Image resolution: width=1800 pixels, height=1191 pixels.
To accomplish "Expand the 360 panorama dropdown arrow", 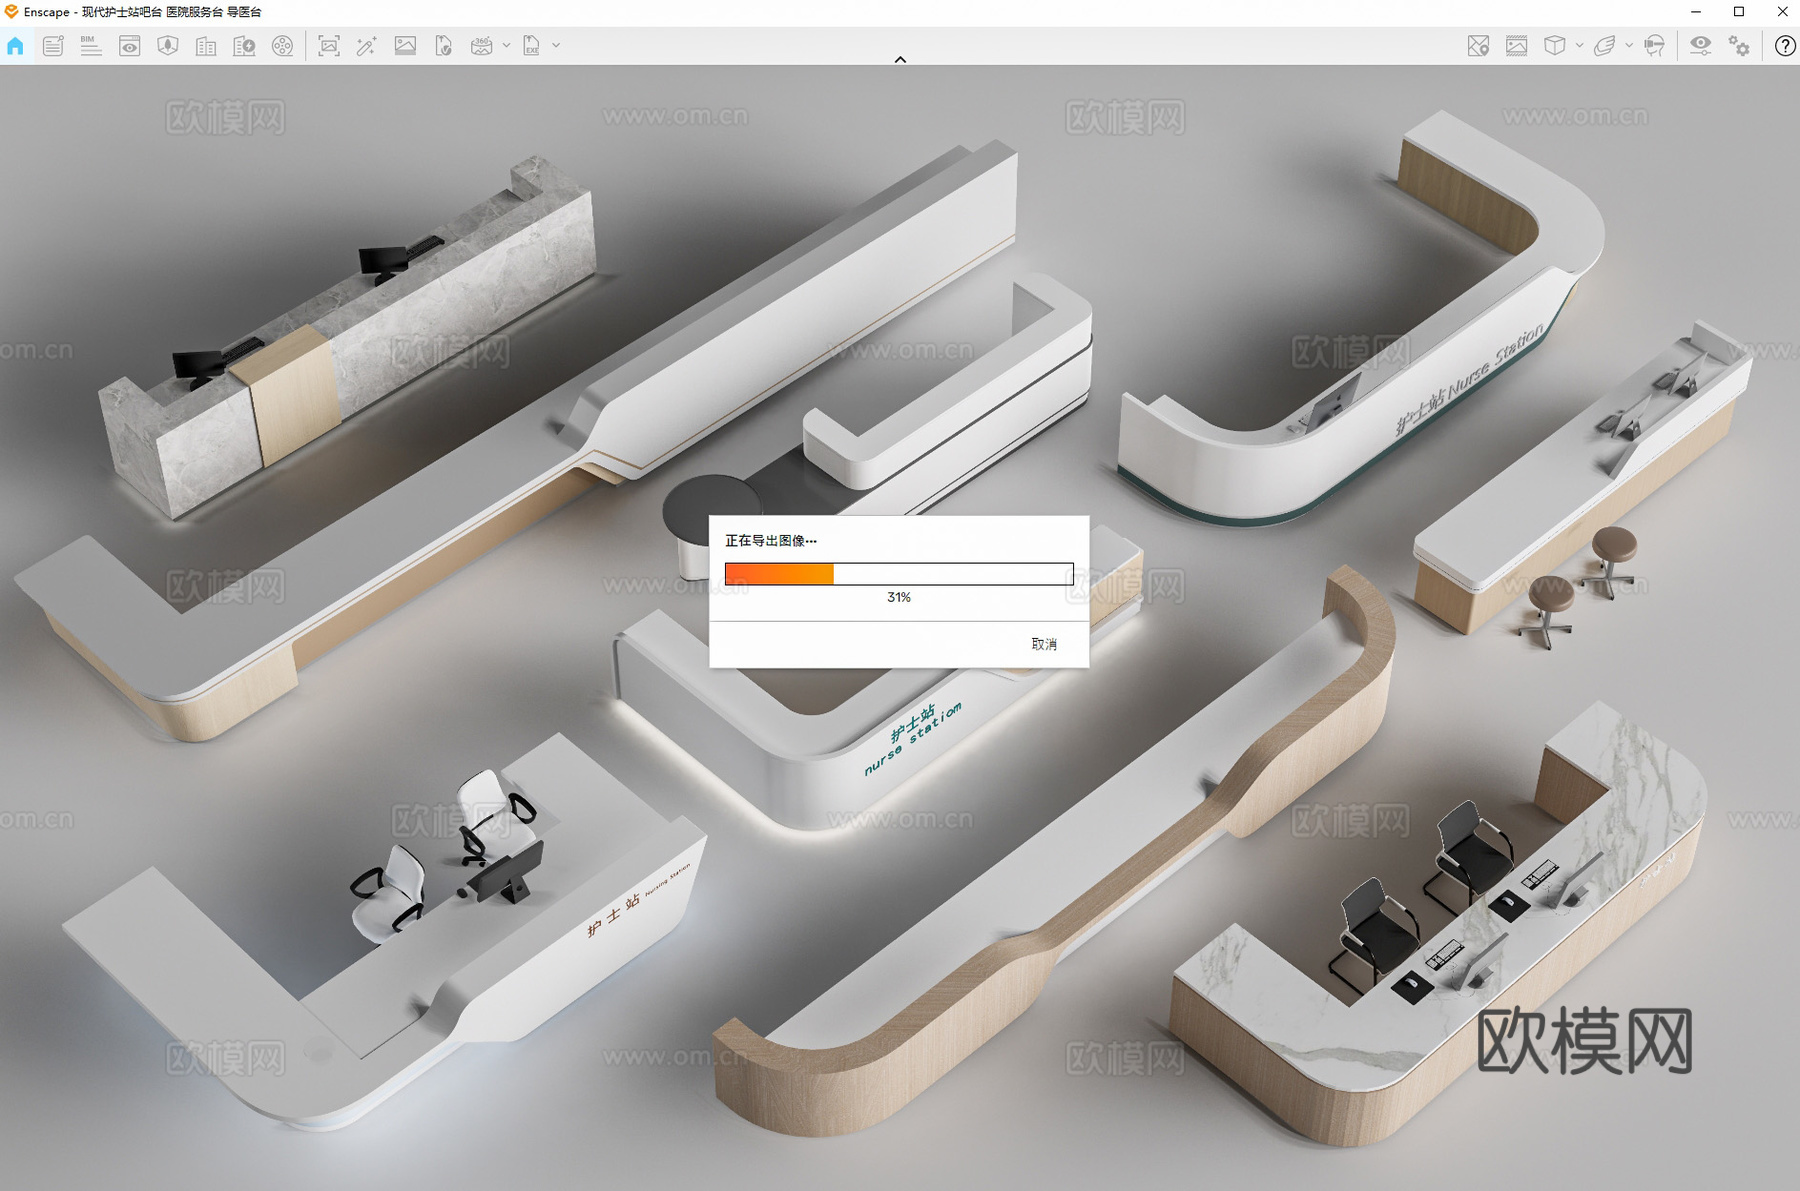I will (x=506, y=45).
